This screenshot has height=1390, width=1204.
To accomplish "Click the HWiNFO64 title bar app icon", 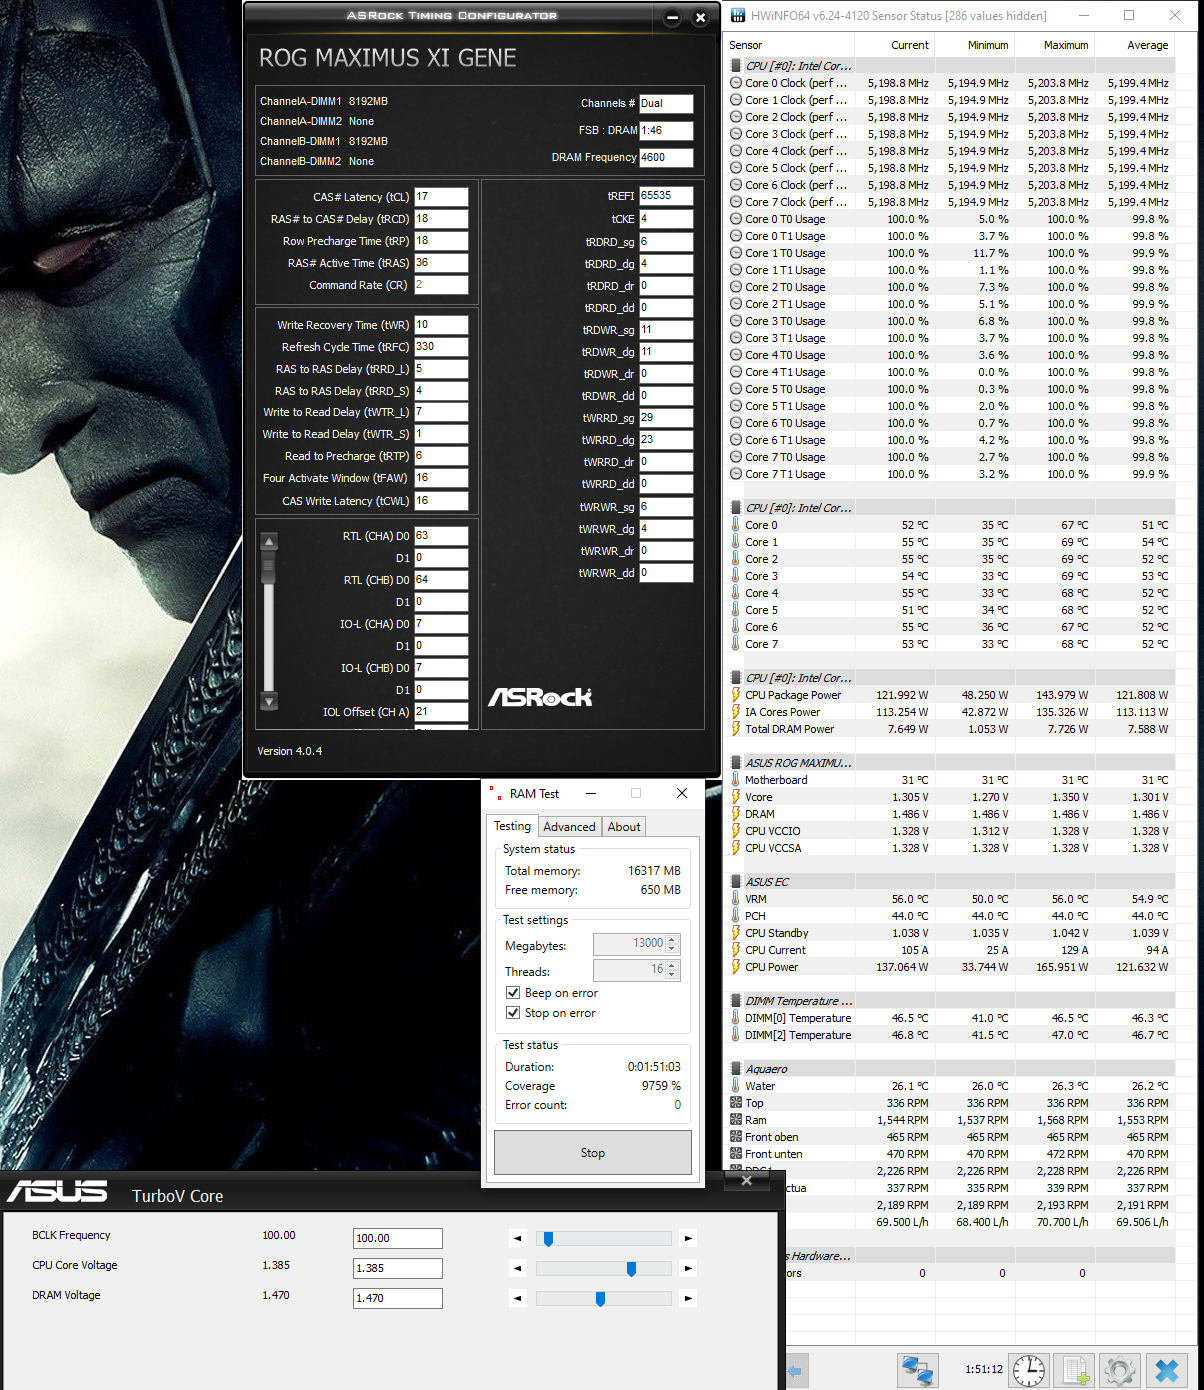I will (738, 16).
